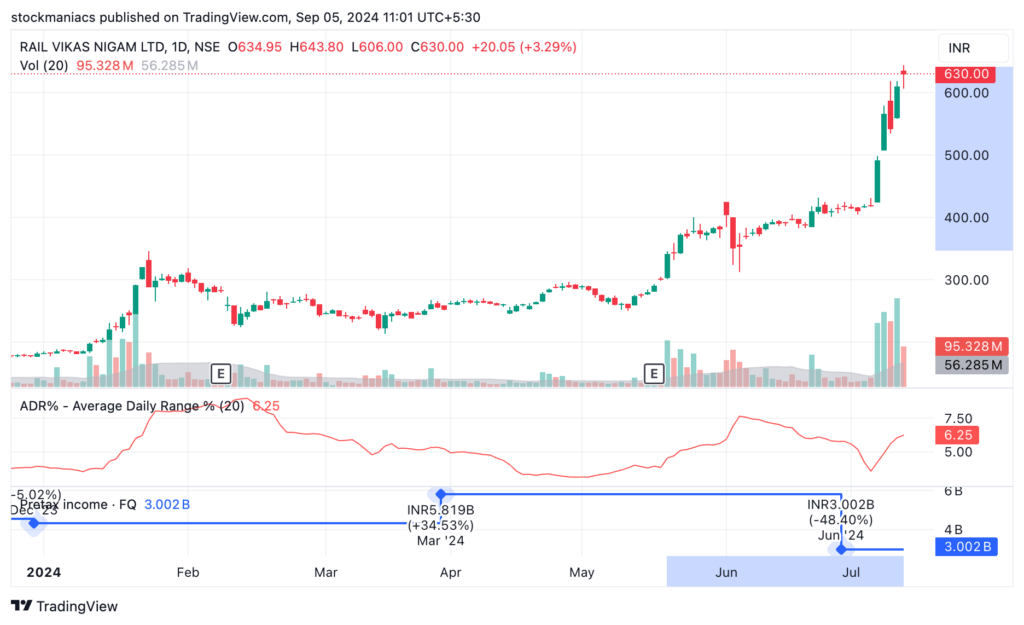Click the red 95.328 M volume axis label

coord(972,346)
